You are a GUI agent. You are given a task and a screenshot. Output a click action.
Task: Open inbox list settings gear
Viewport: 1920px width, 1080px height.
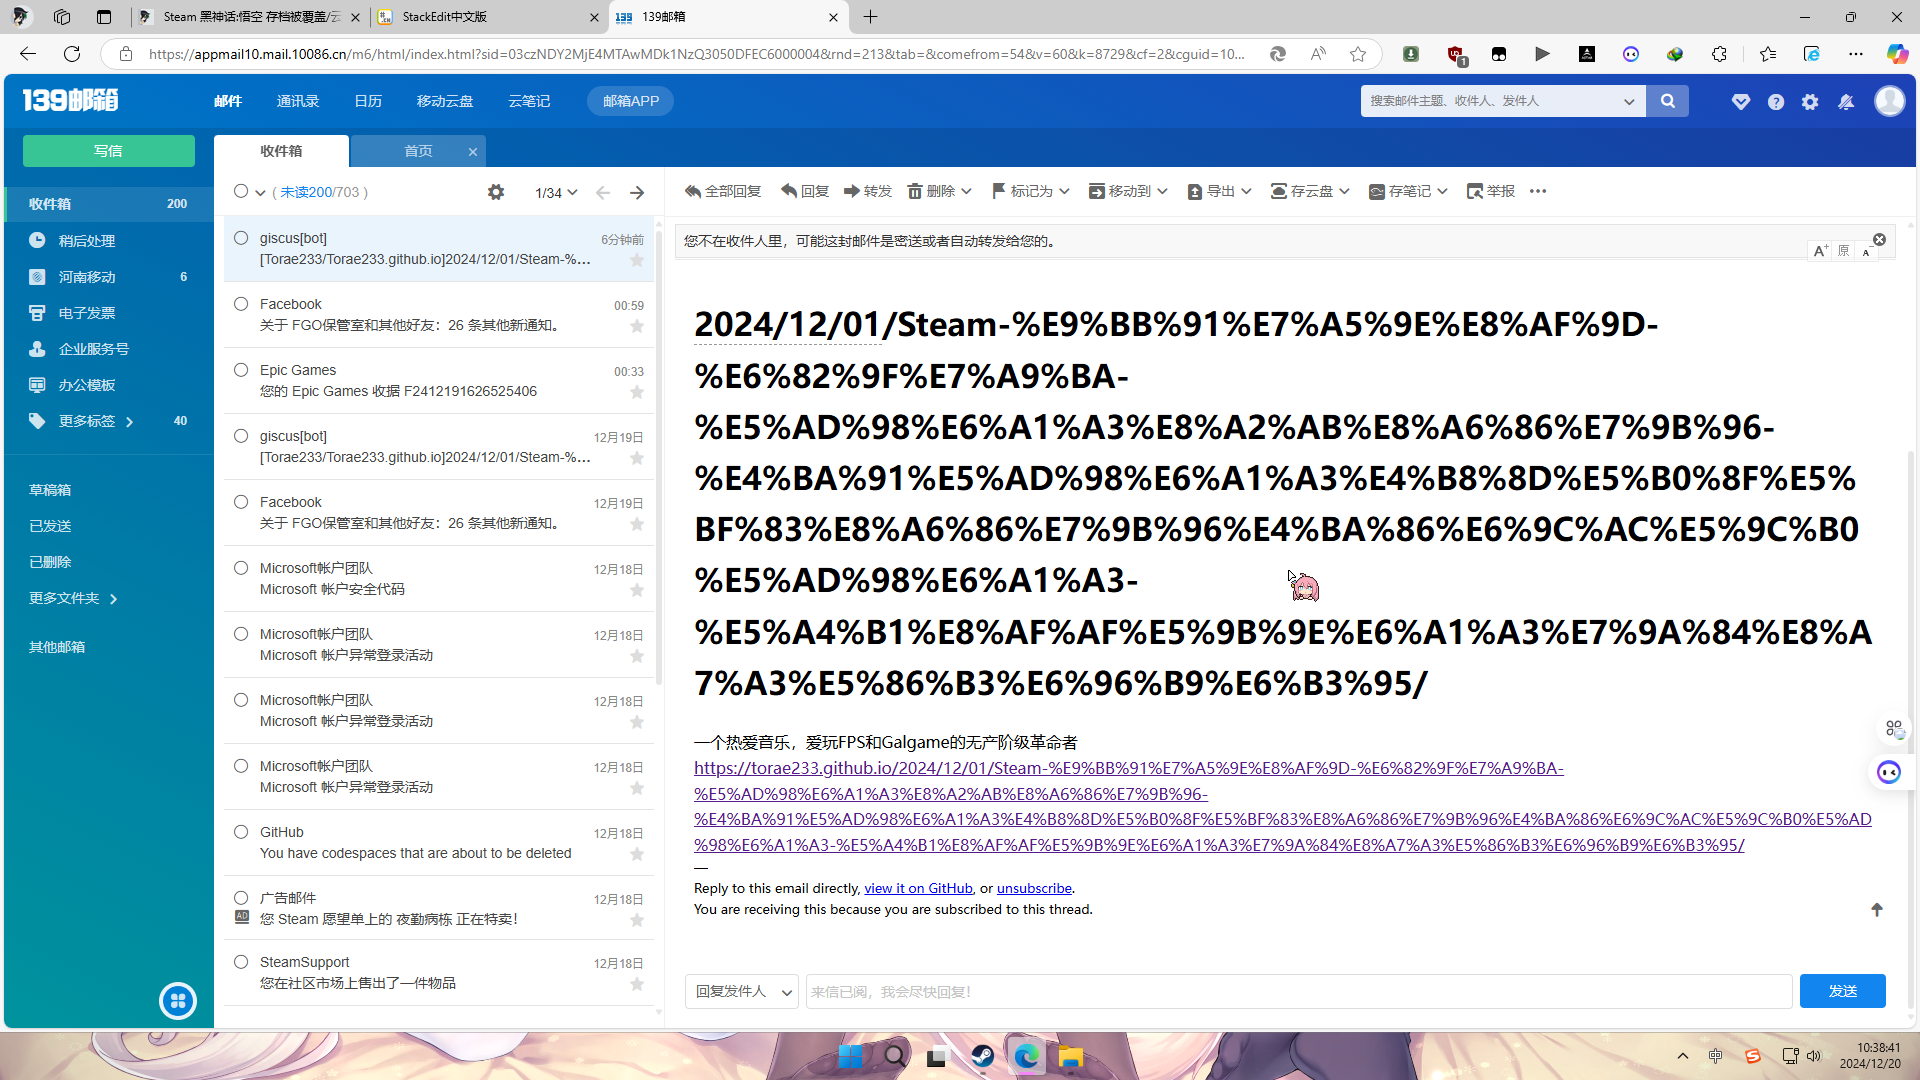(496, 192)
